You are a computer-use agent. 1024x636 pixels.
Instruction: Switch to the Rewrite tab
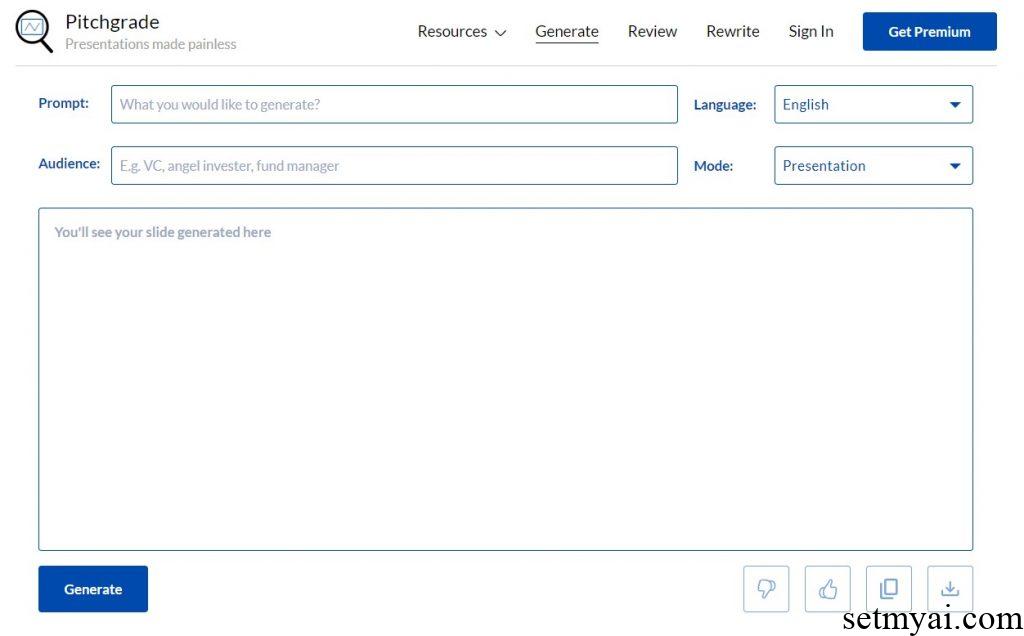pos(732,31)
